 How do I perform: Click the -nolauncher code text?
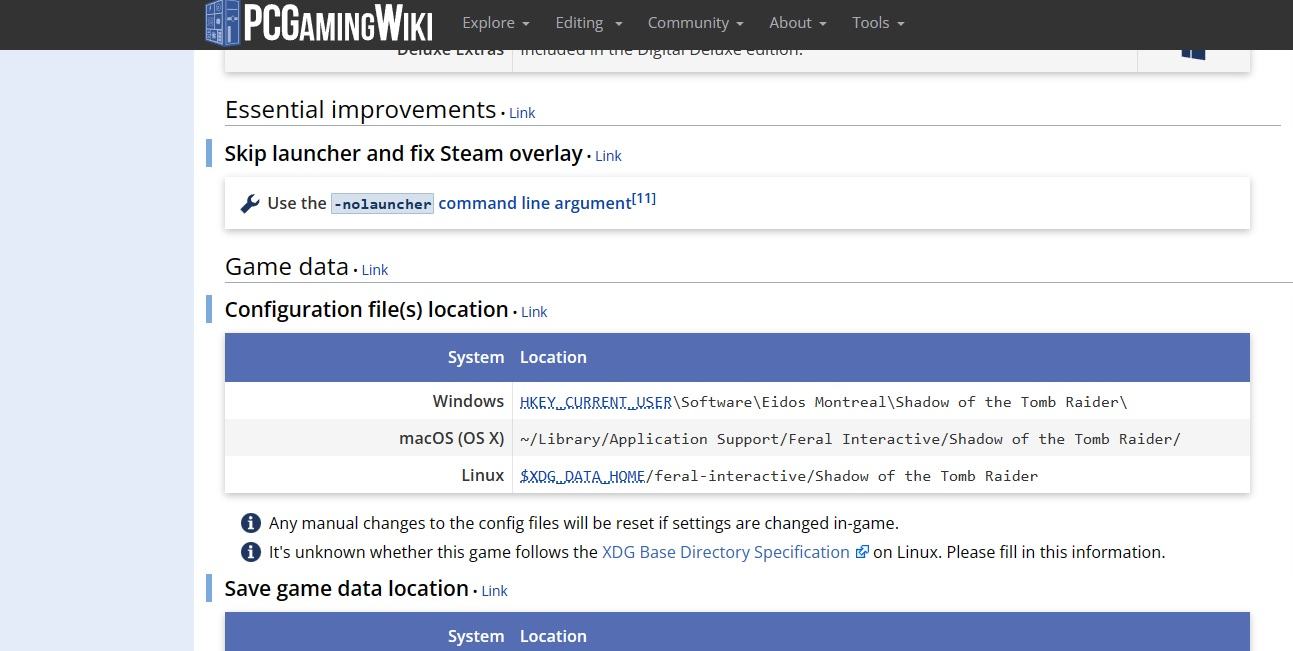(x=382, y=204)
